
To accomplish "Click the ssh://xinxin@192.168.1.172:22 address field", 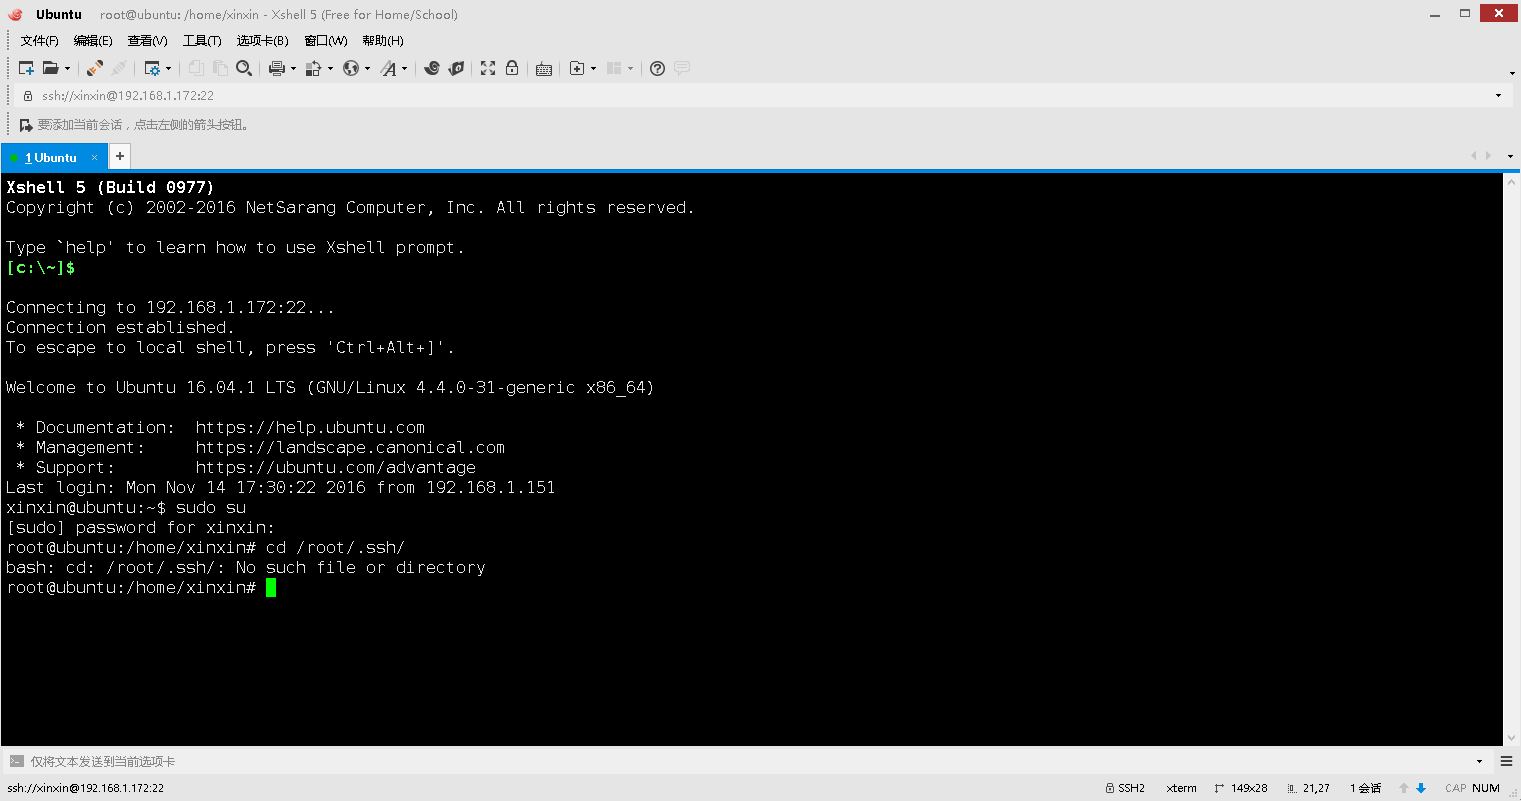I will [757, 96].
